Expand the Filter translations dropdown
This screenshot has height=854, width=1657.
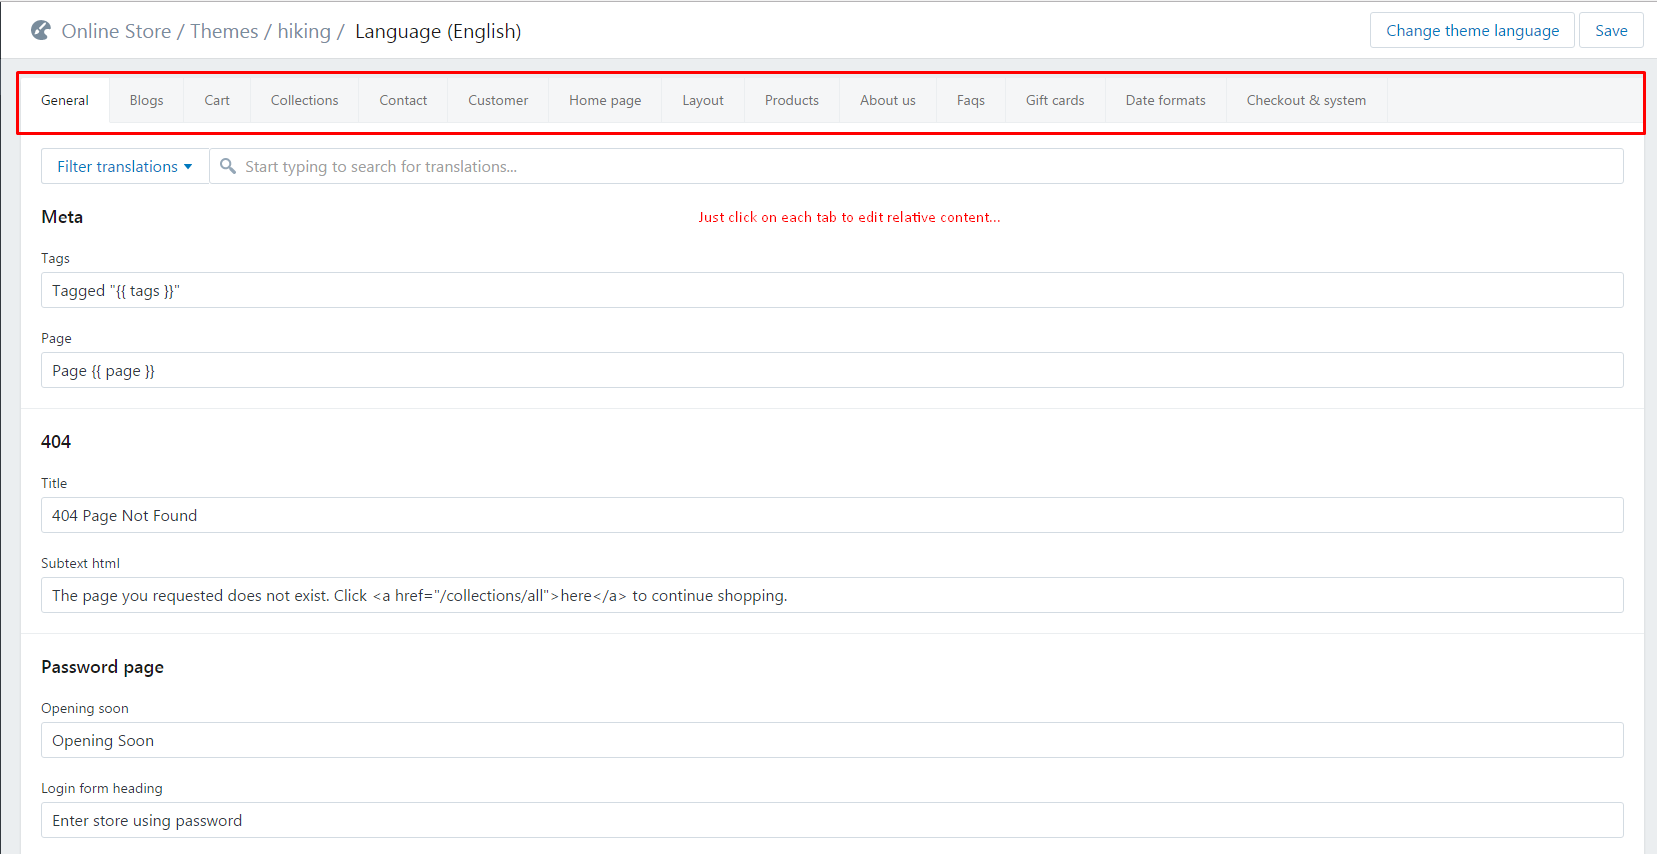click(x=125, y=166)
